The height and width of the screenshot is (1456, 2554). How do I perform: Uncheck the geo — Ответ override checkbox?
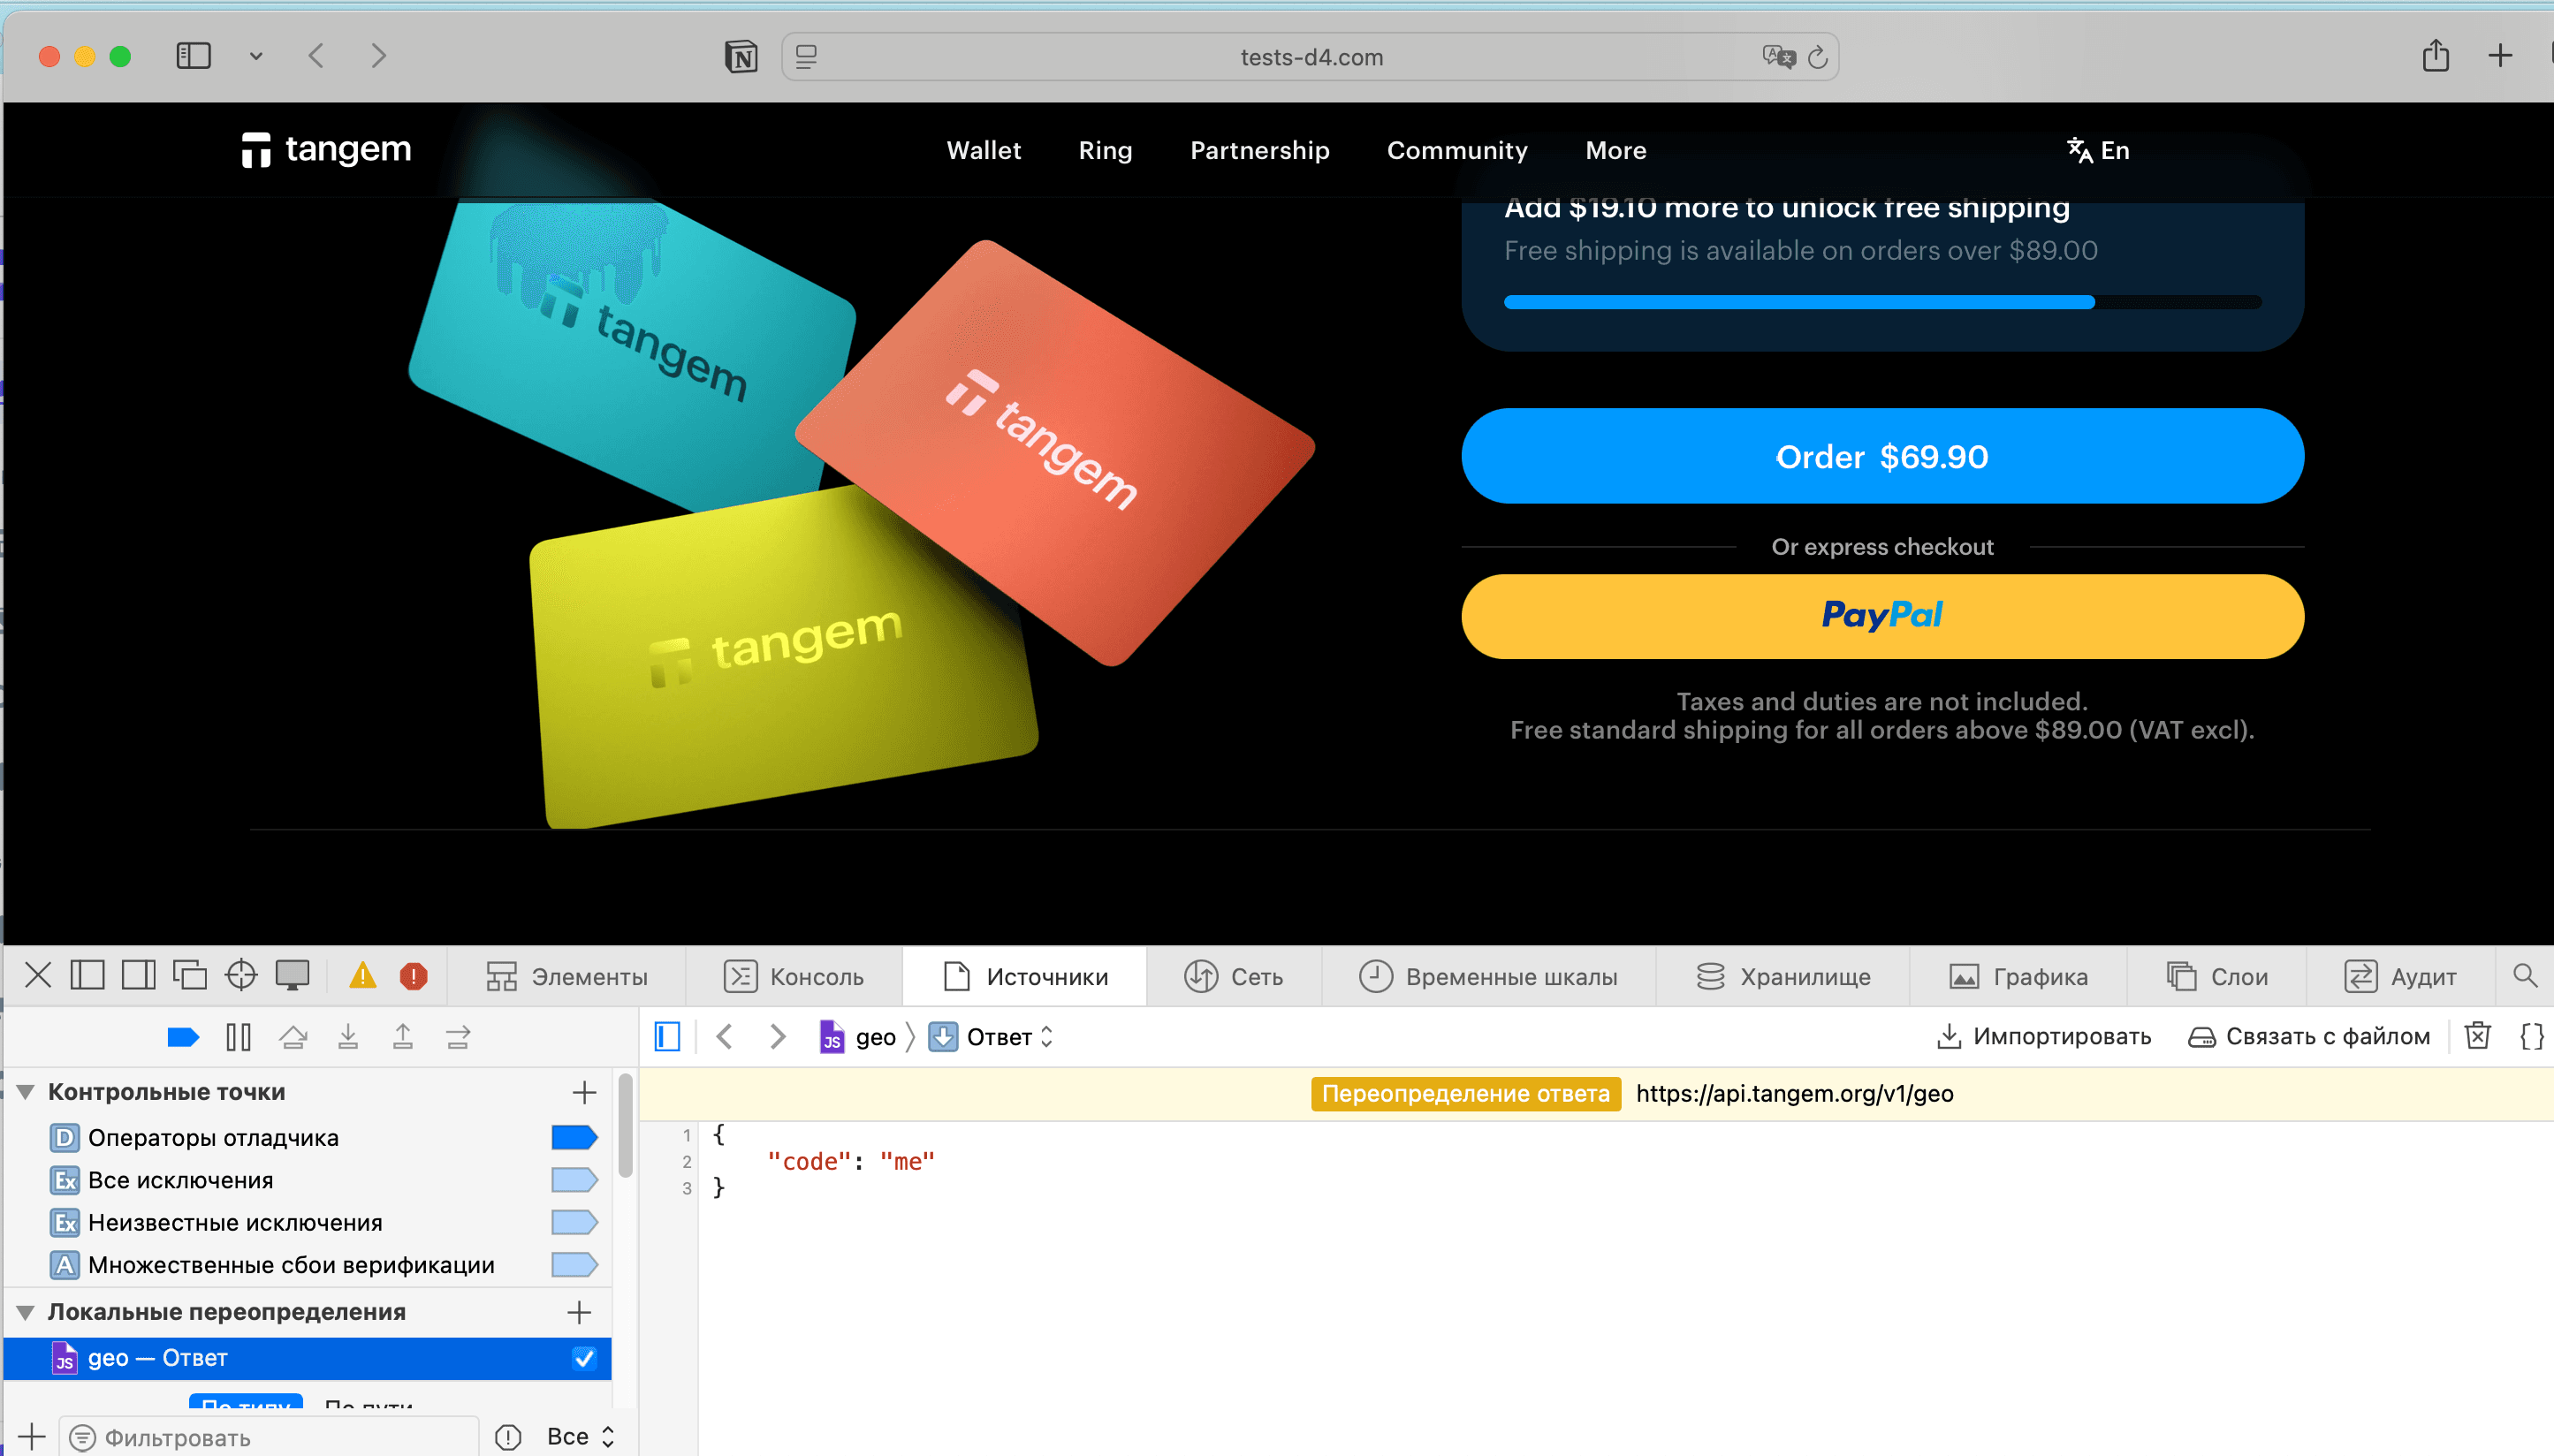coord(584,1358)
